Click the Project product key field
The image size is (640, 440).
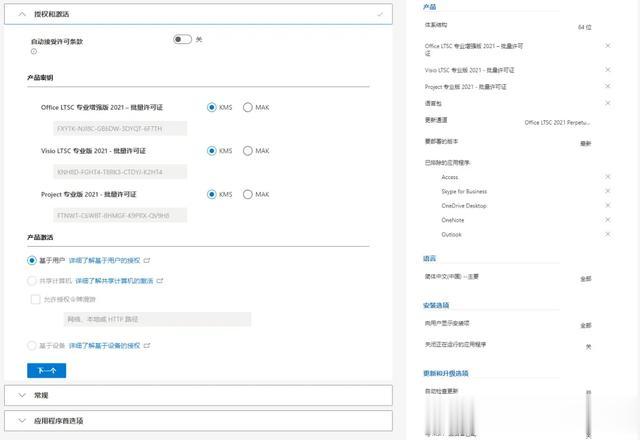tap(120, 215)
